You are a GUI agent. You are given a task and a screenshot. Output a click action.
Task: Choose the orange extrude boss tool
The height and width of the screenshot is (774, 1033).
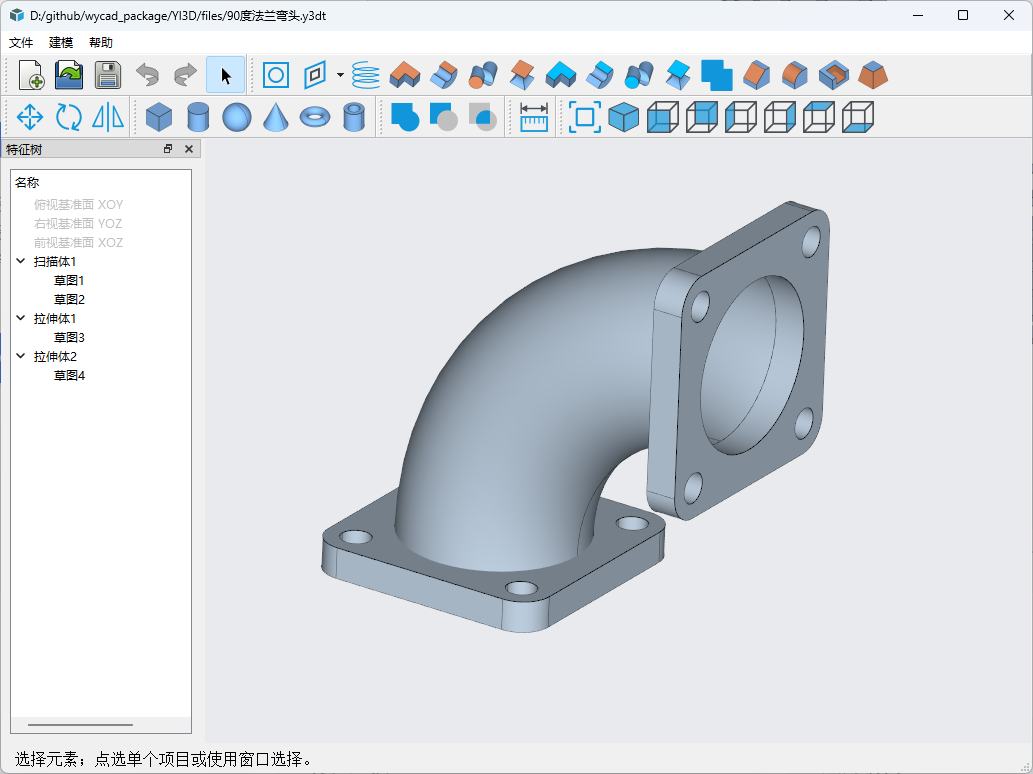[405, 75]
